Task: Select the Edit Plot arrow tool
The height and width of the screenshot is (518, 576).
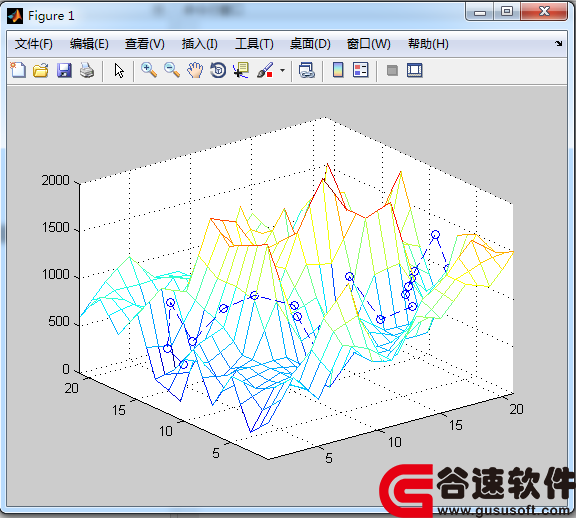Action: tap(119, 70)
